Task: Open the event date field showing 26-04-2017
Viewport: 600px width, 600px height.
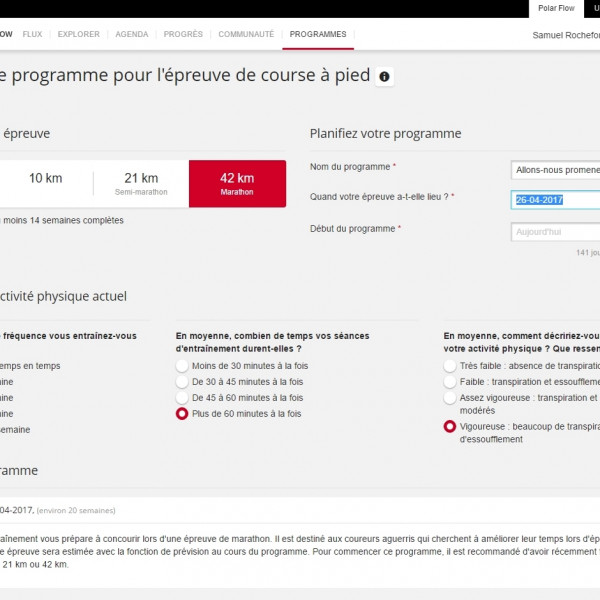Action: [x=555, y=200]
